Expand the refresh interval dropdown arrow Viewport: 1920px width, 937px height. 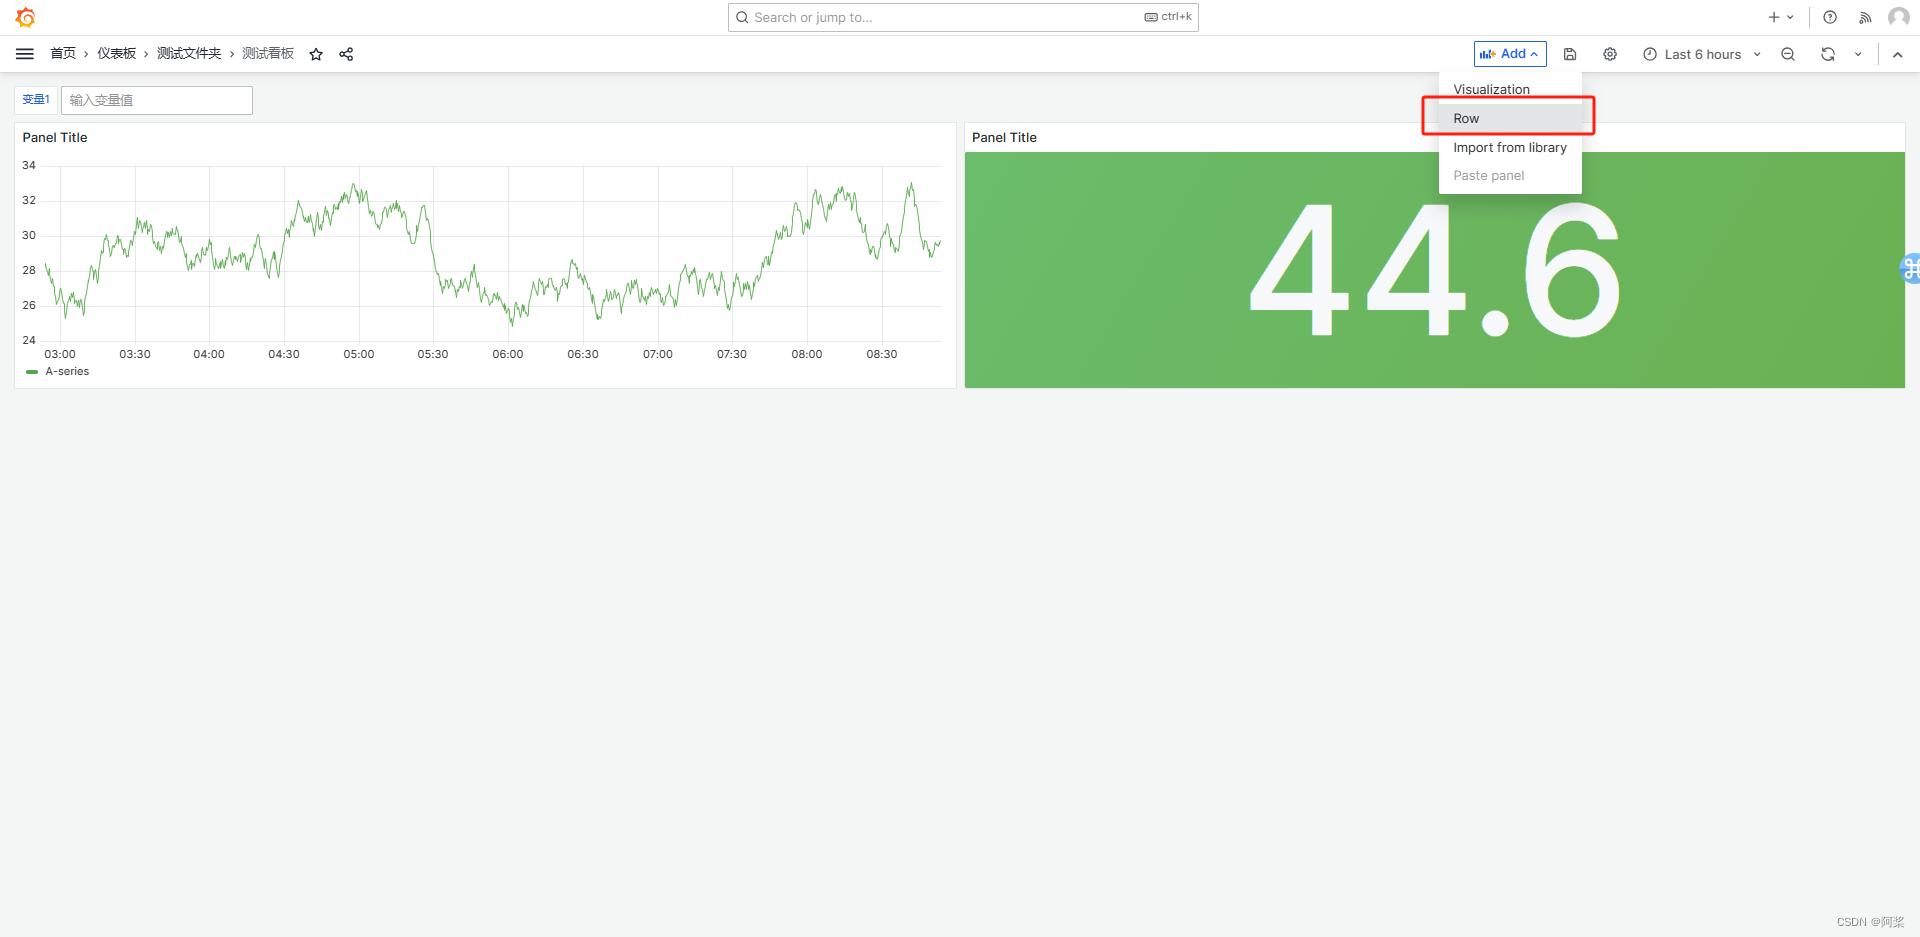click(x=1858, y=54)
